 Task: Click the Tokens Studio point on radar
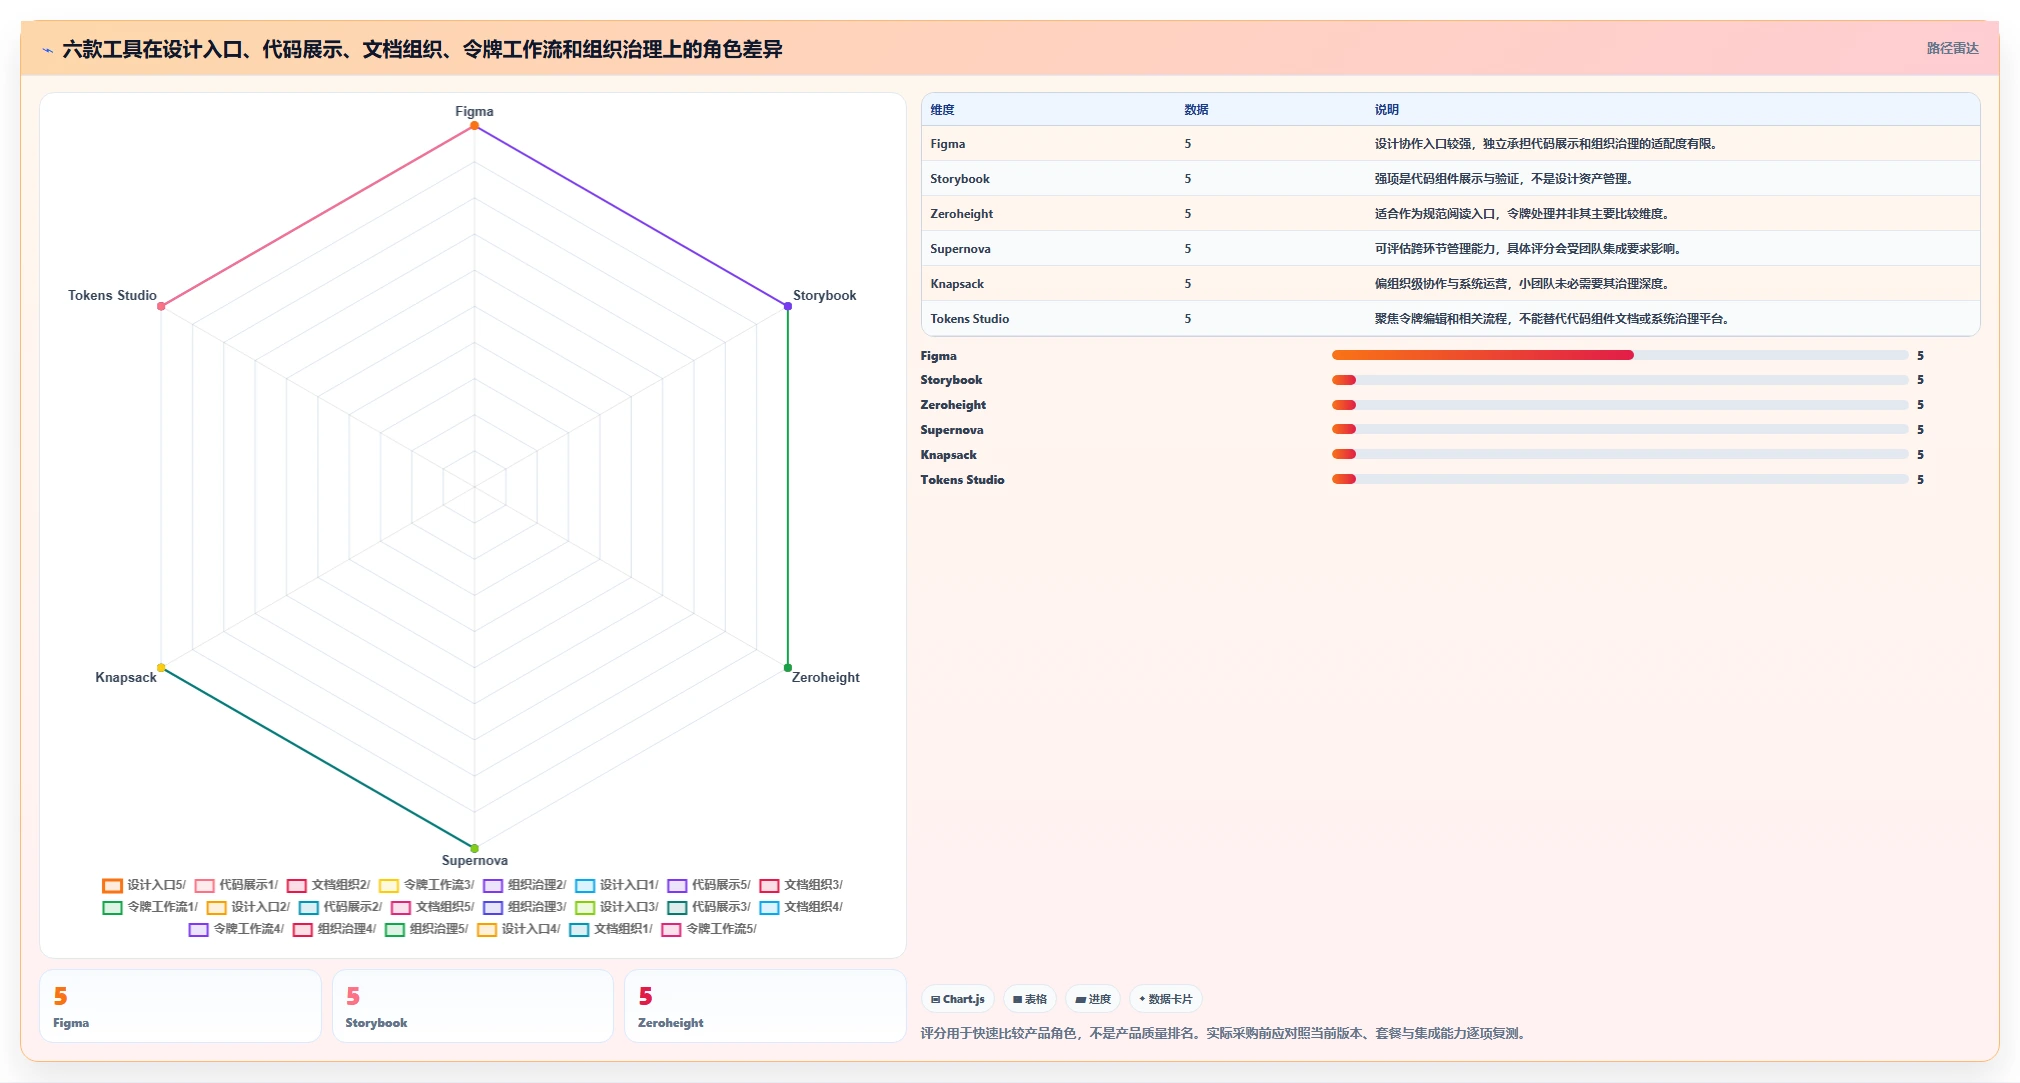161,306
